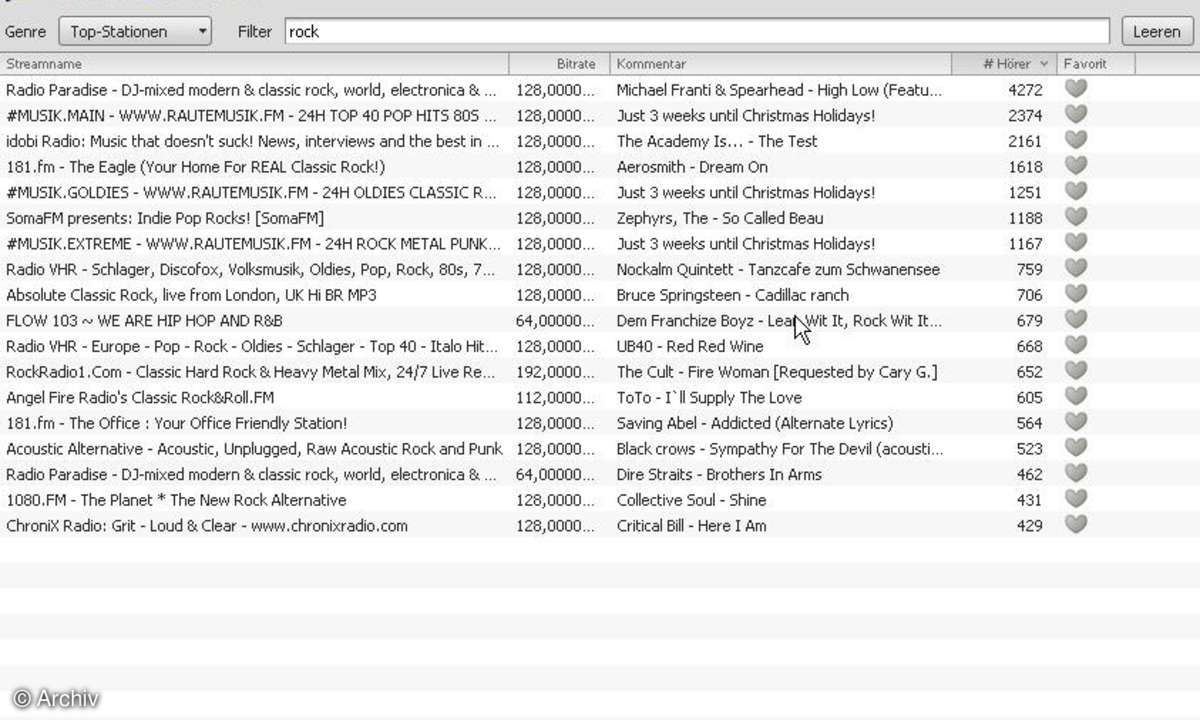Sort by Streamname column header
The width and height of the screenshot is (1200, 720).
point(255,63)
